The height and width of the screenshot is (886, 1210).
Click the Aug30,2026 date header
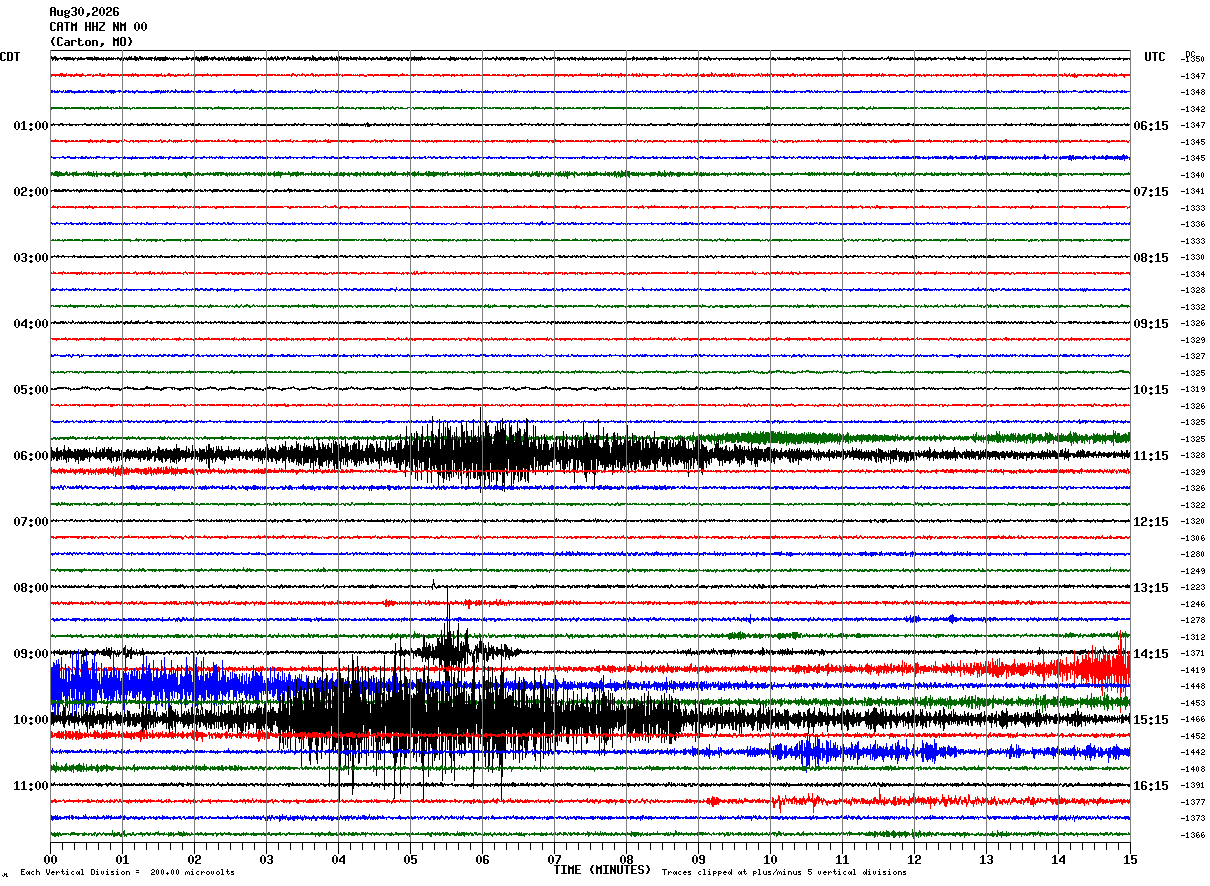pos(84,12)
